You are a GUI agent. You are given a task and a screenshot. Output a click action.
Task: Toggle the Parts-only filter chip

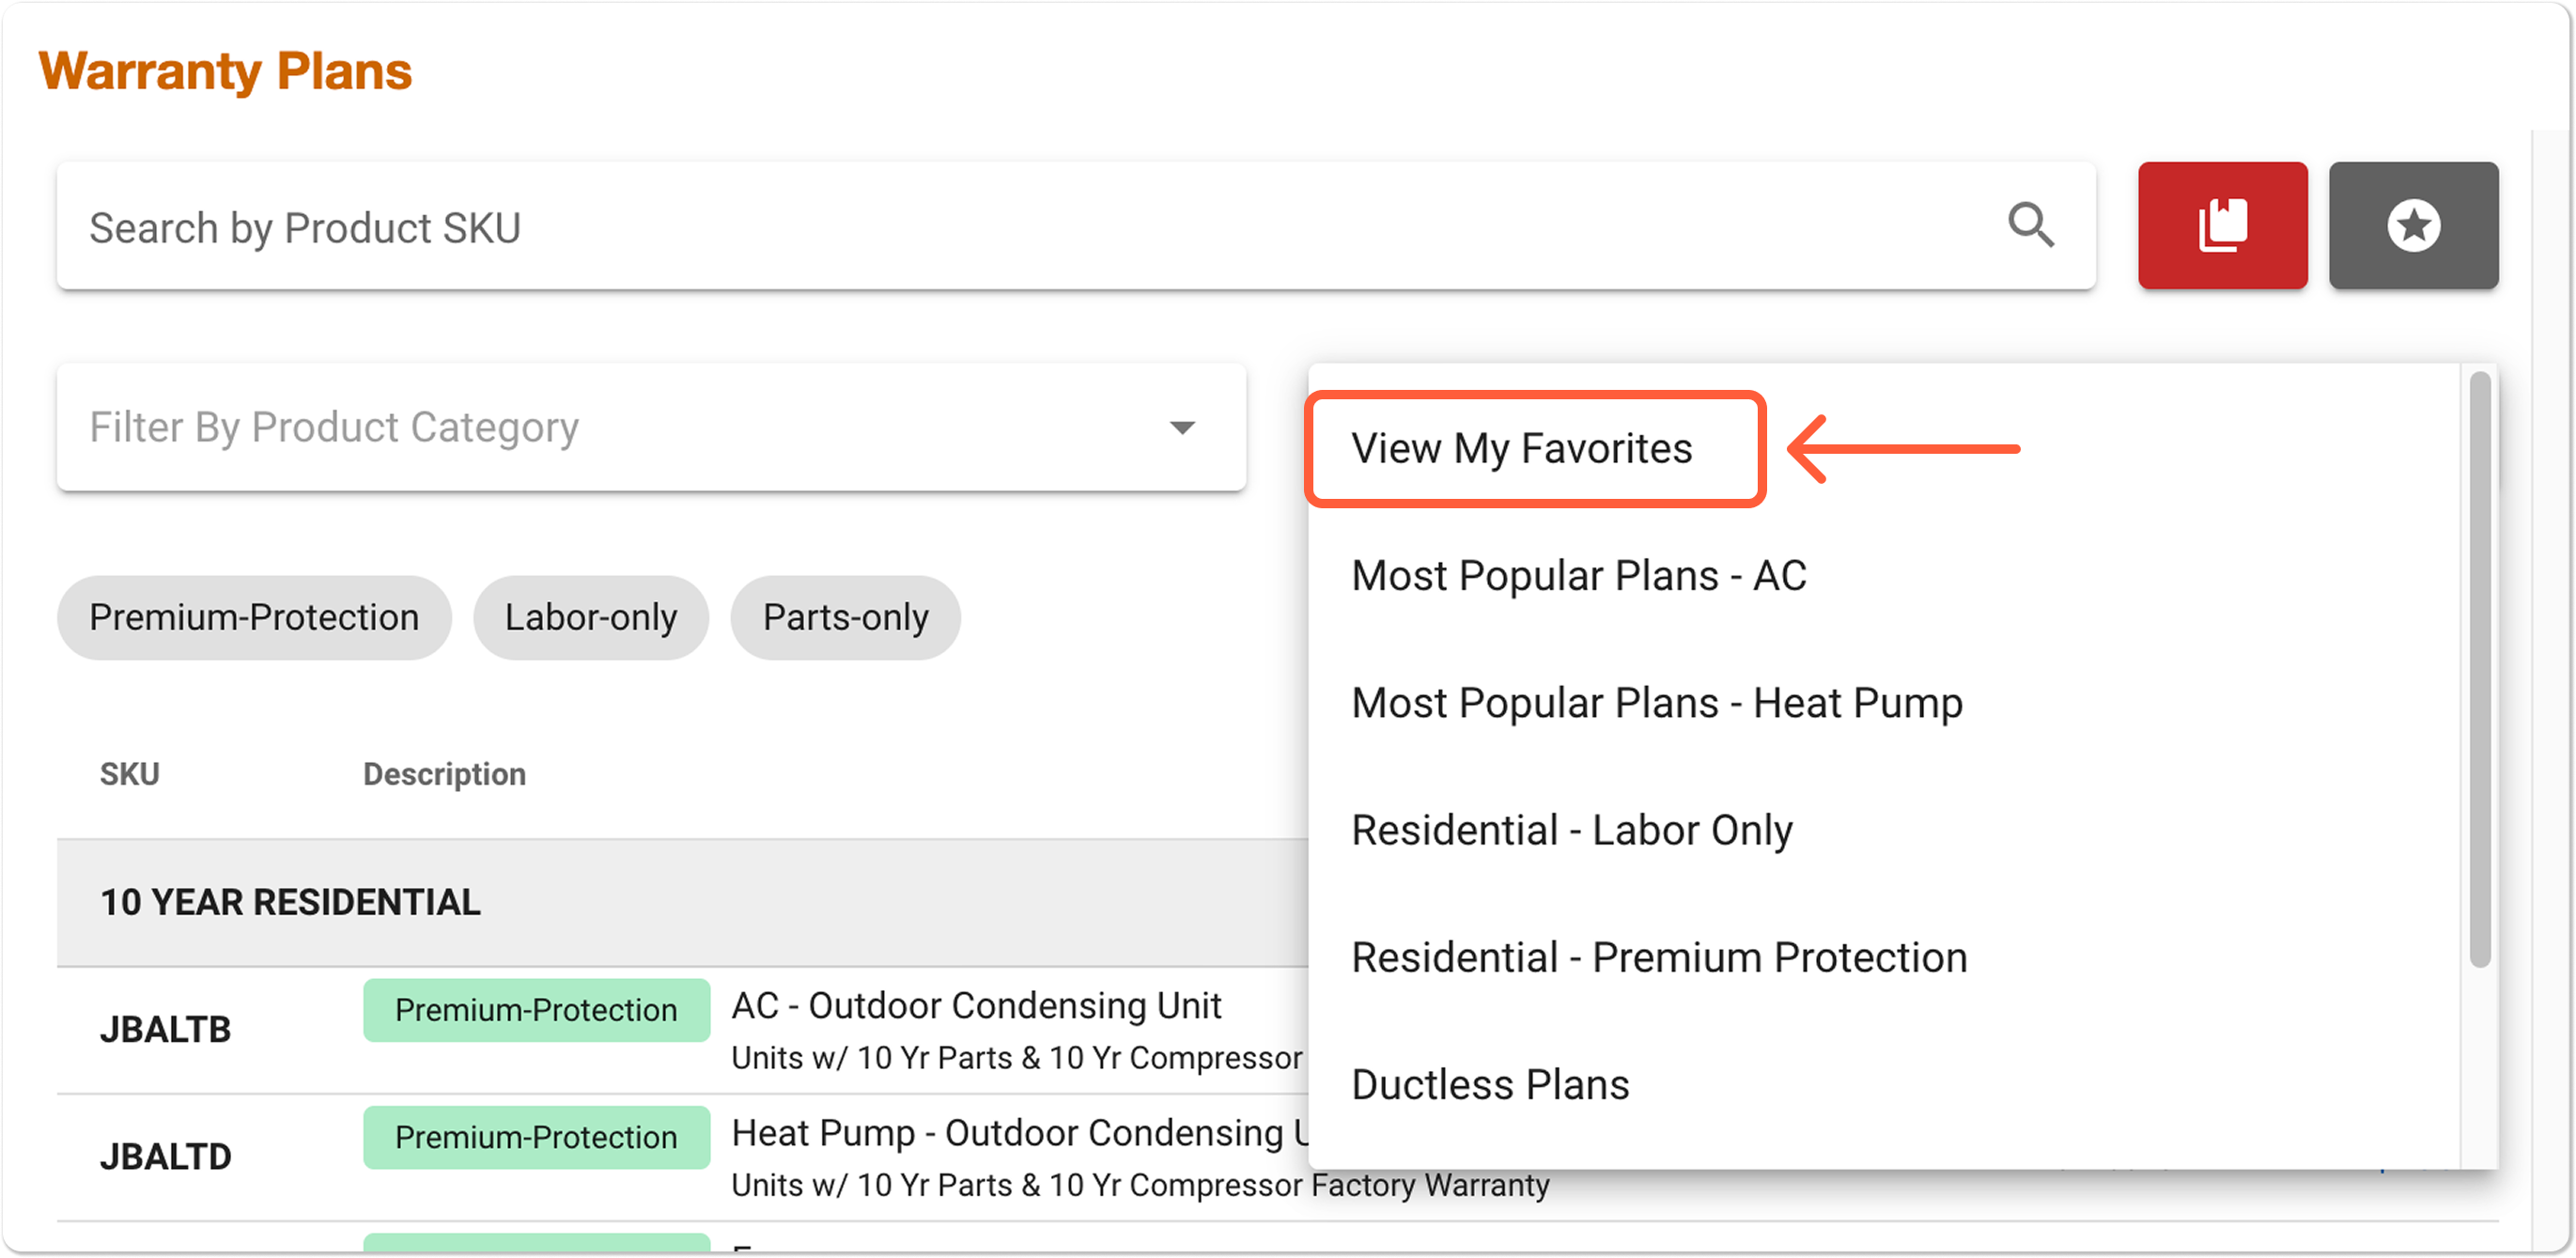tap(845, 617)
